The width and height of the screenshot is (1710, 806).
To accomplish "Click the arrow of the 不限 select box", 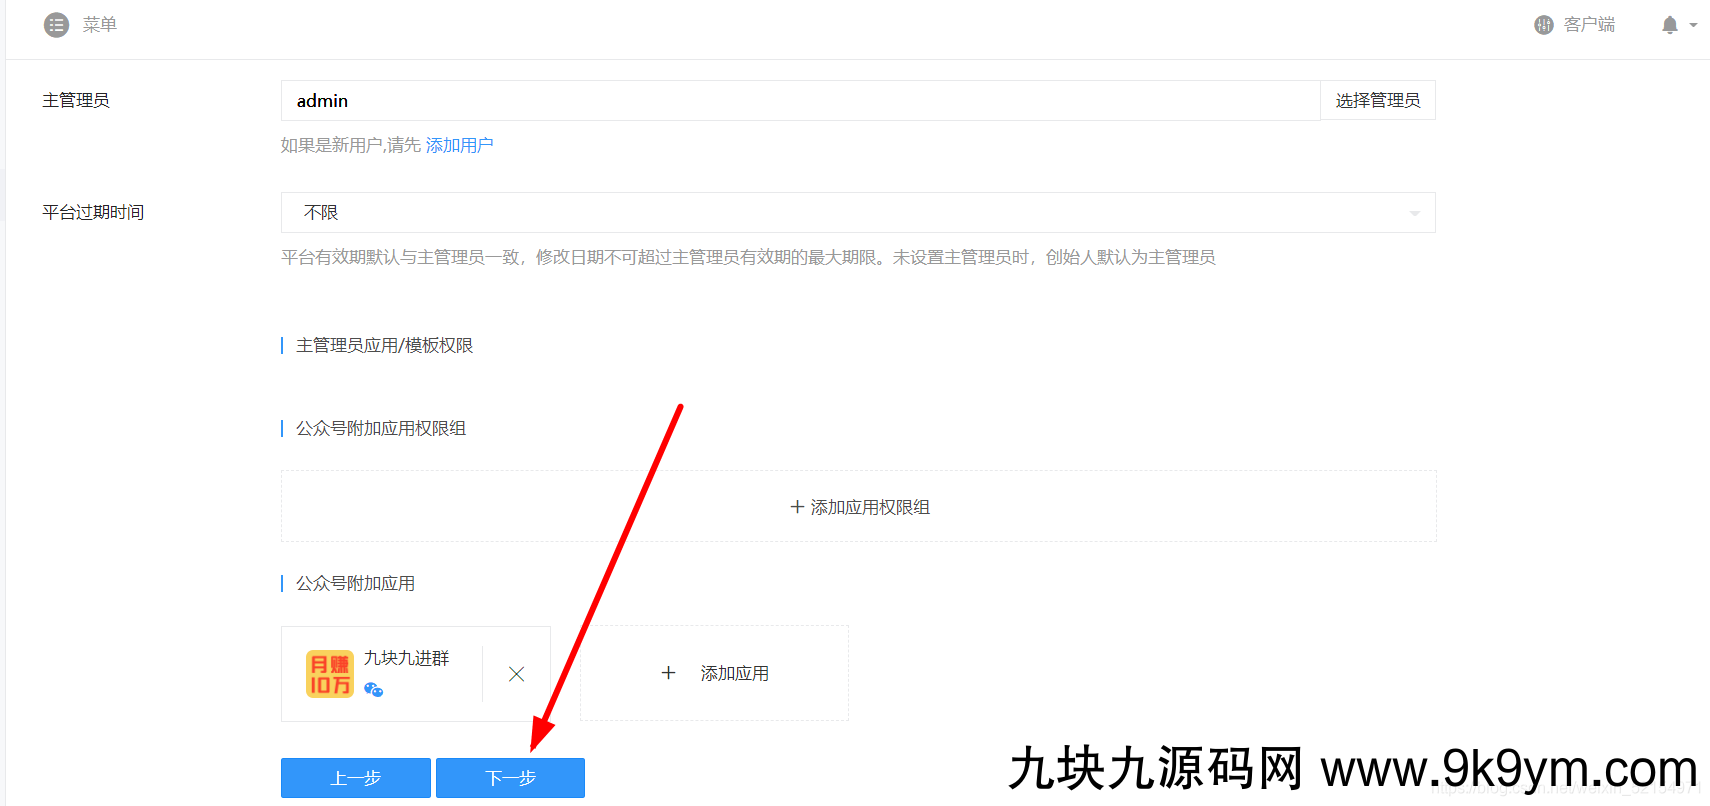I will [x=1414, y=213].
